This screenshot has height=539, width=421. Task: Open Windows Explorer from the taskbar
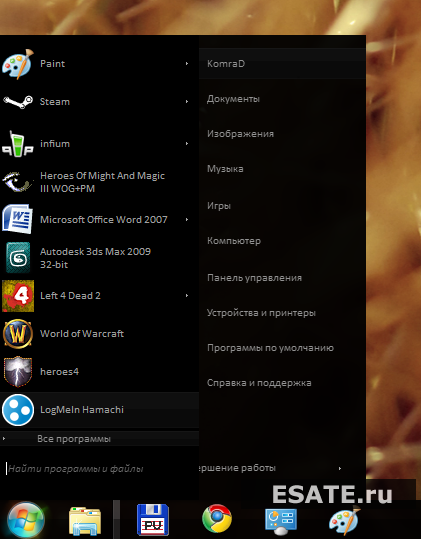click(85, 521)
